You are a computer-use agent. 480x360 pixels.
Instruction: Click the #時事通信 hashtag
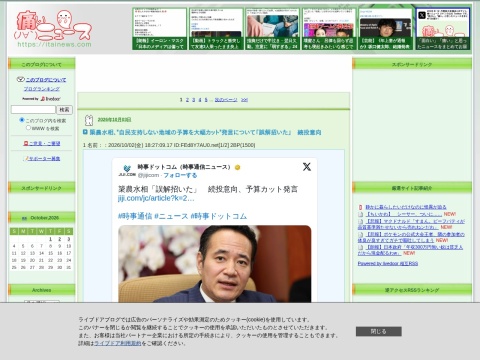135,216
